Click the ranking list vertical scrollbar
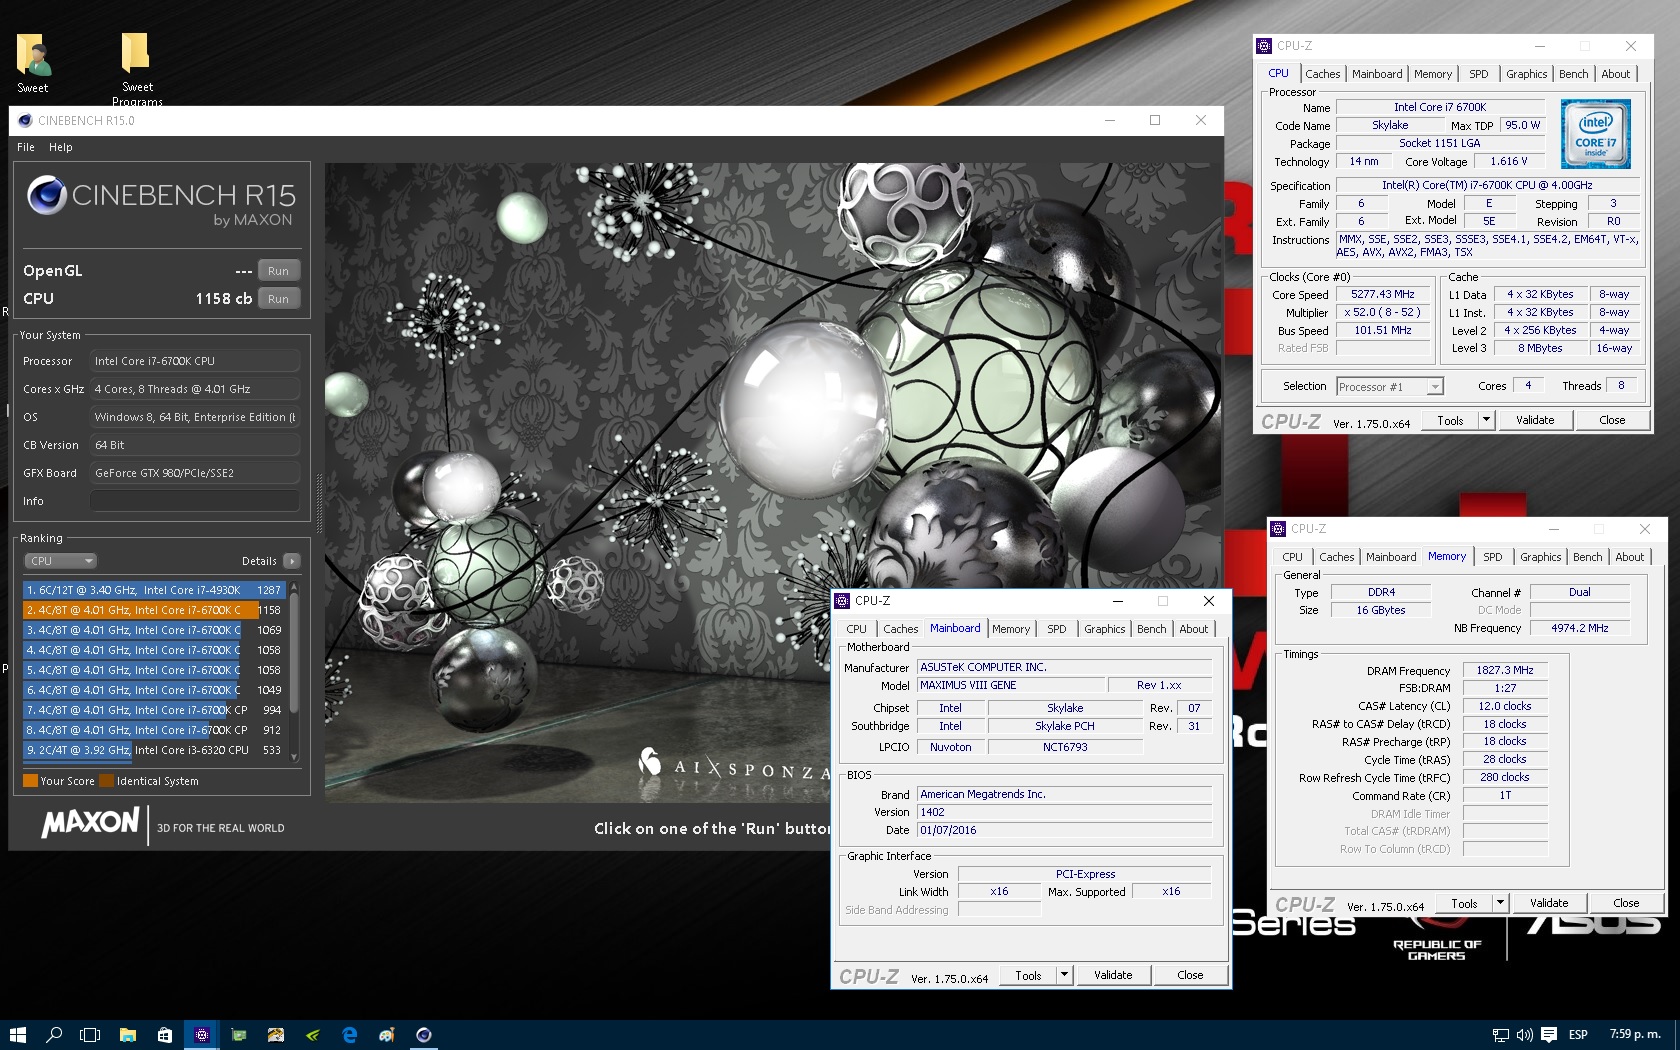 click(x=294, y=670)
